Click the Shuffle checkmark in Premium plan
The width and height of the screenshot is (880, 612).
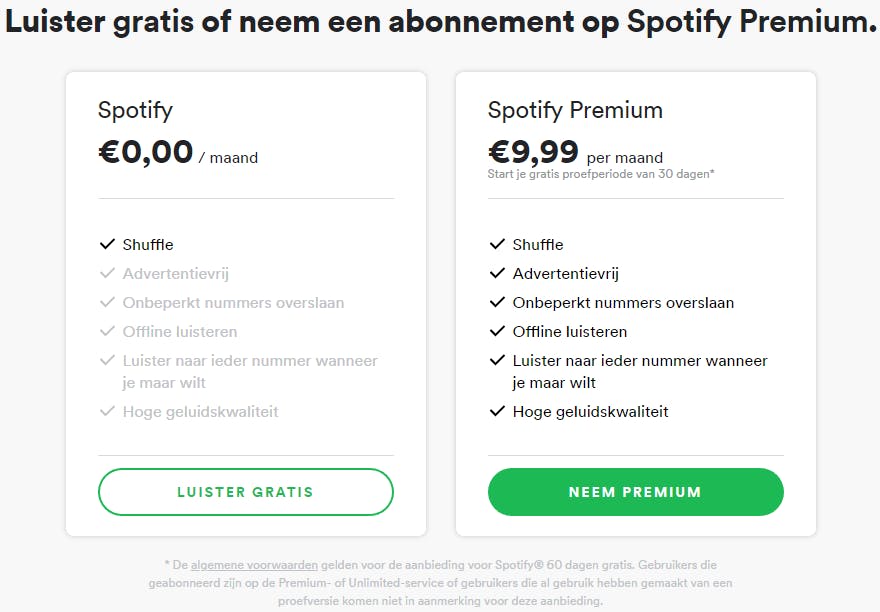coord(497,245)
